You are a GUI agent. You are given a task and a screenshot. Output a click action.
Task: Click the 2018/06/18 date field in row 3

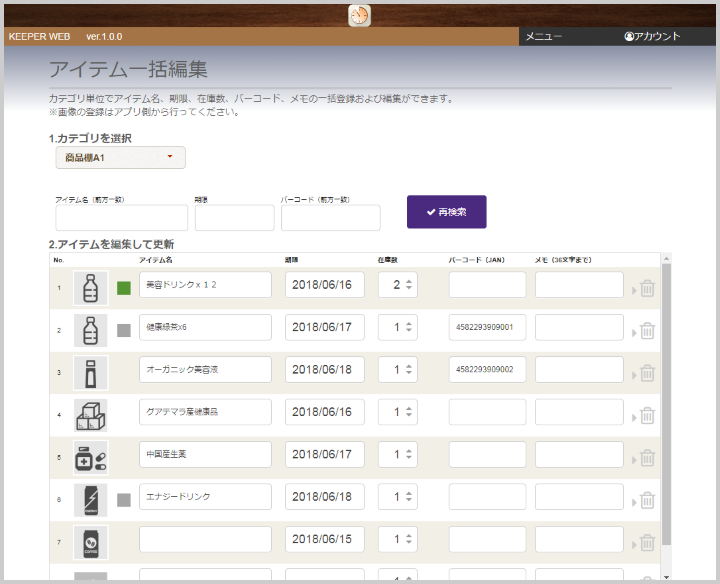[325, 370]
